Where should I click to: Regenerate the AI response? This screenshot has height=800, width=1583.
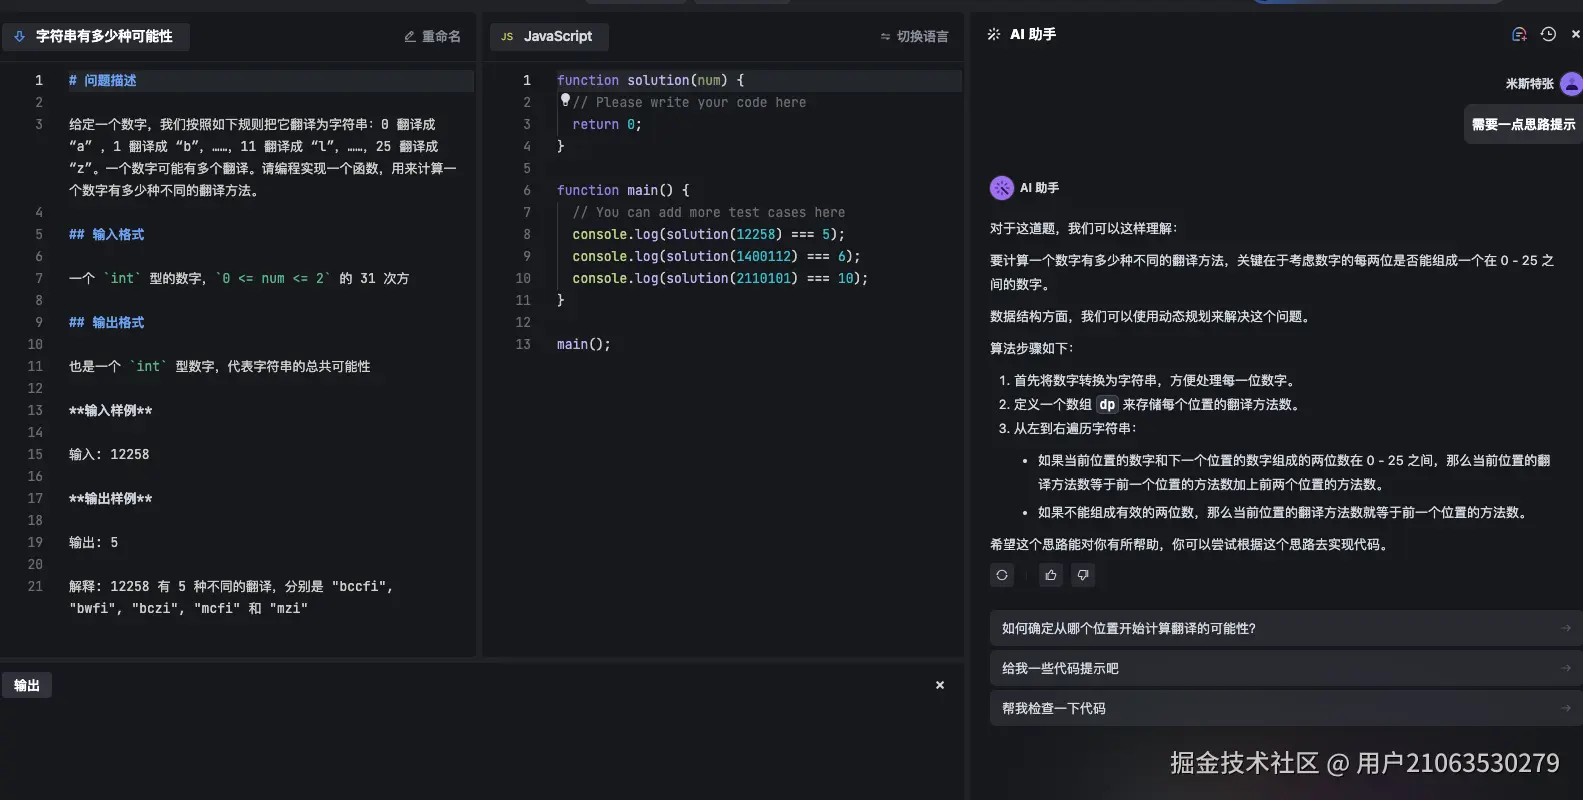1002,575
